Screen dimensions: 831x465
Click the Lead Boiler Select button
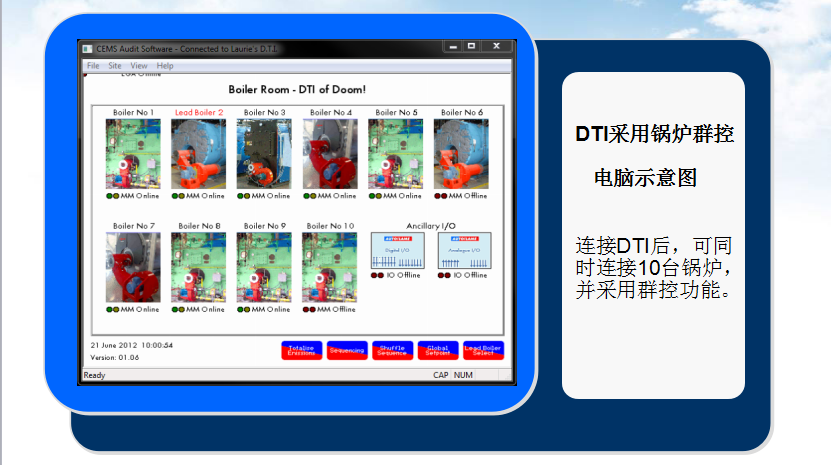coord(483,351)
